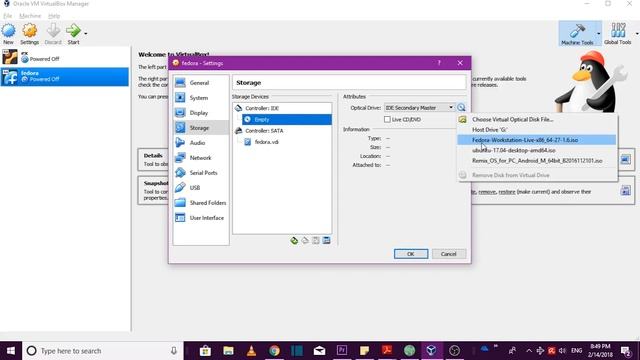Select the Empty optical drive entry
This screenshot has height=360, width=640.
click(287, 120)
